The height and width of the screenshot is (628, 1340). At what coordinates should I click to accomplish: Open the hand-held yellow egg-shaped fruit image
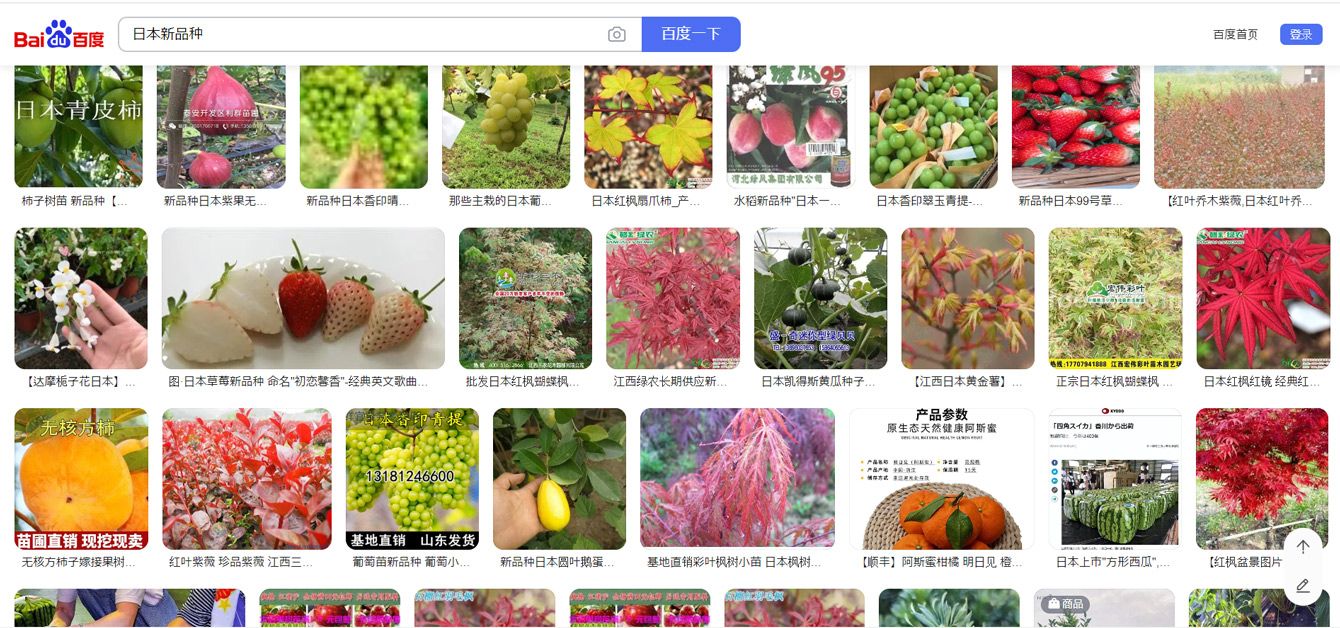point(559,478)
